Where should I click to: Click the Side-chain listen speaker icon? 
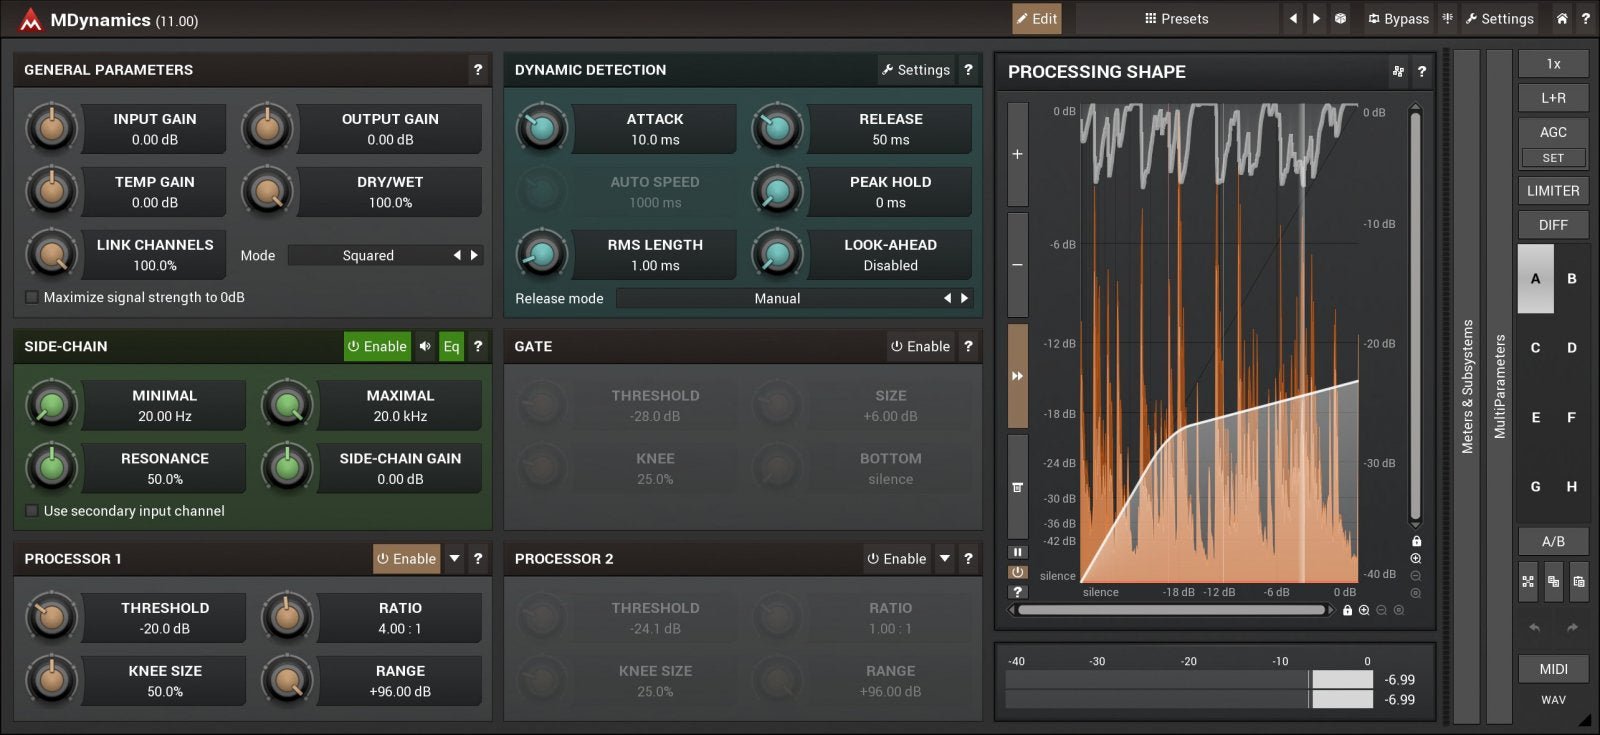425,346
